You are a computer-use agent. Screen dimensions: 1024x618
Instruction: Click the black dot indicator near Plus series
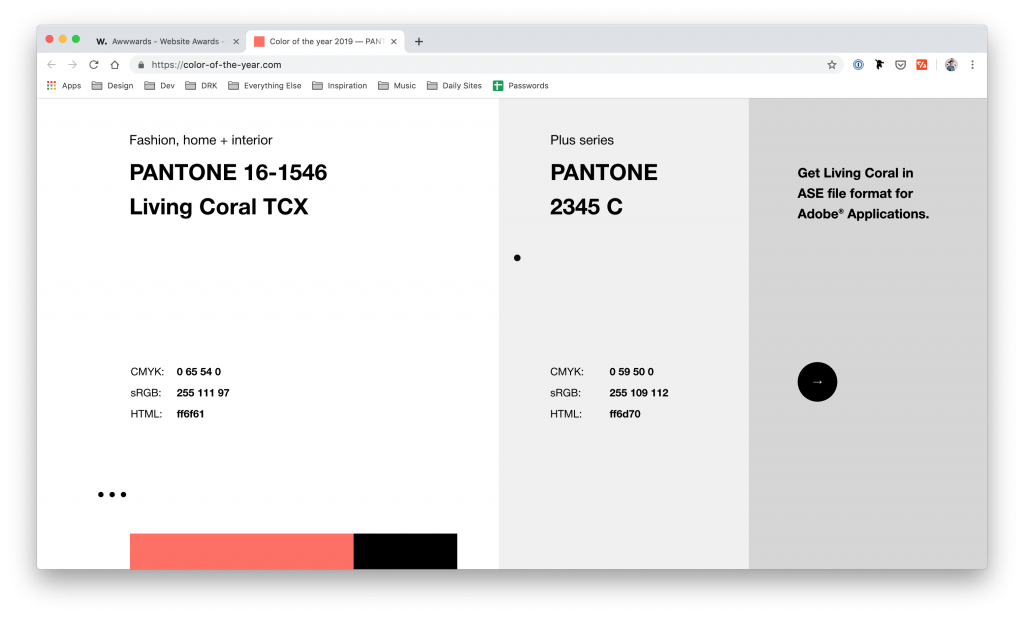tap(517, 258)
